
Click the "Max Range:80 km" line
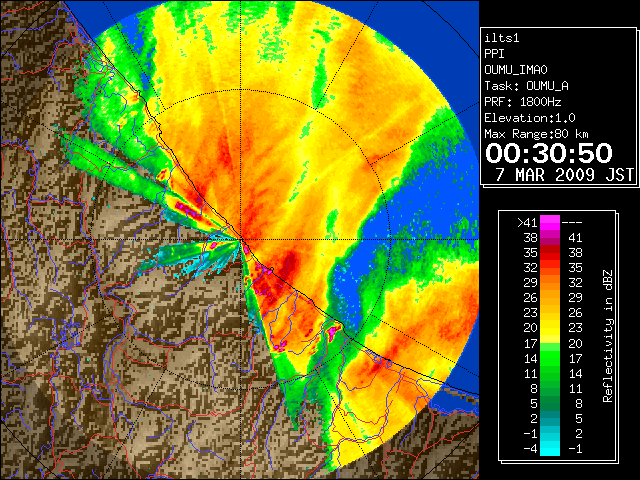[536, 134]
